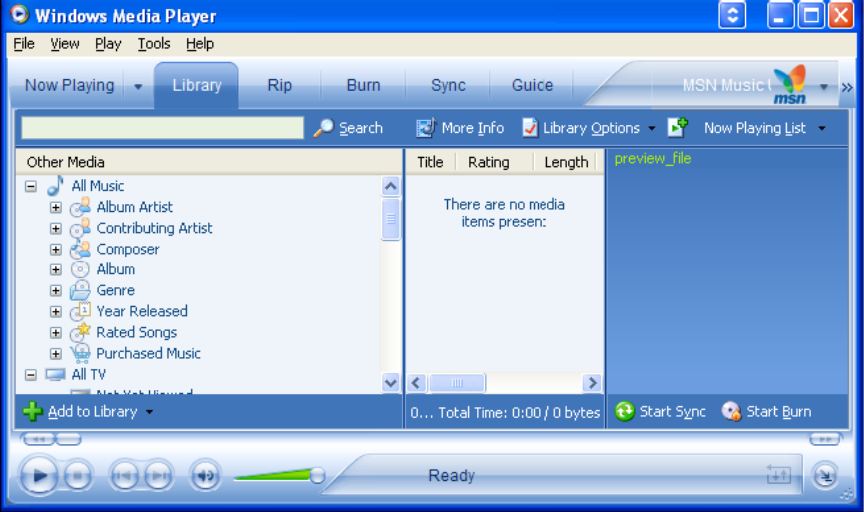864x512 pixels.
Task: Click Start Burn link text
Action: 779,412
